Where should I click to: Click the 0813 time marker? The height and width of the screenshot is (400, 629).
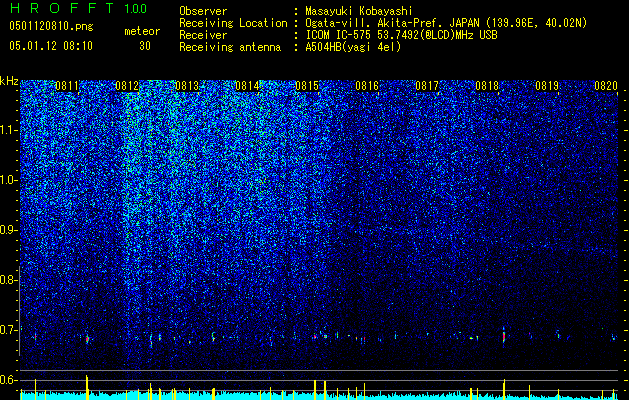click(187, 86)
